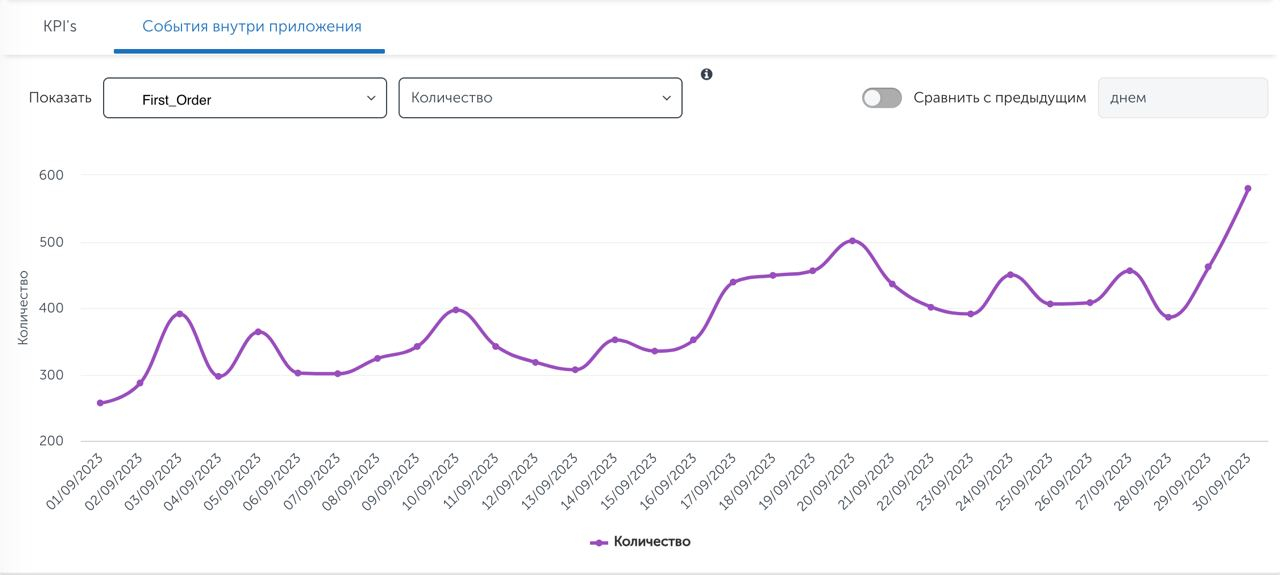Click the data point for 17/09/2023
The image size is (1280, 575).
733,282
